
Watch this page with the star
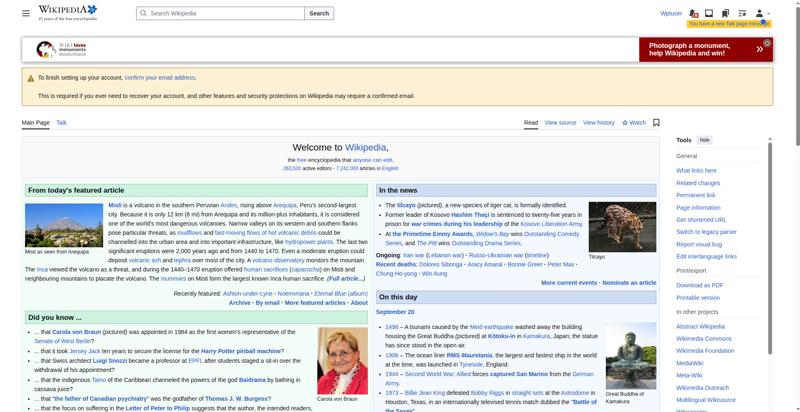[x=634, y=122]
